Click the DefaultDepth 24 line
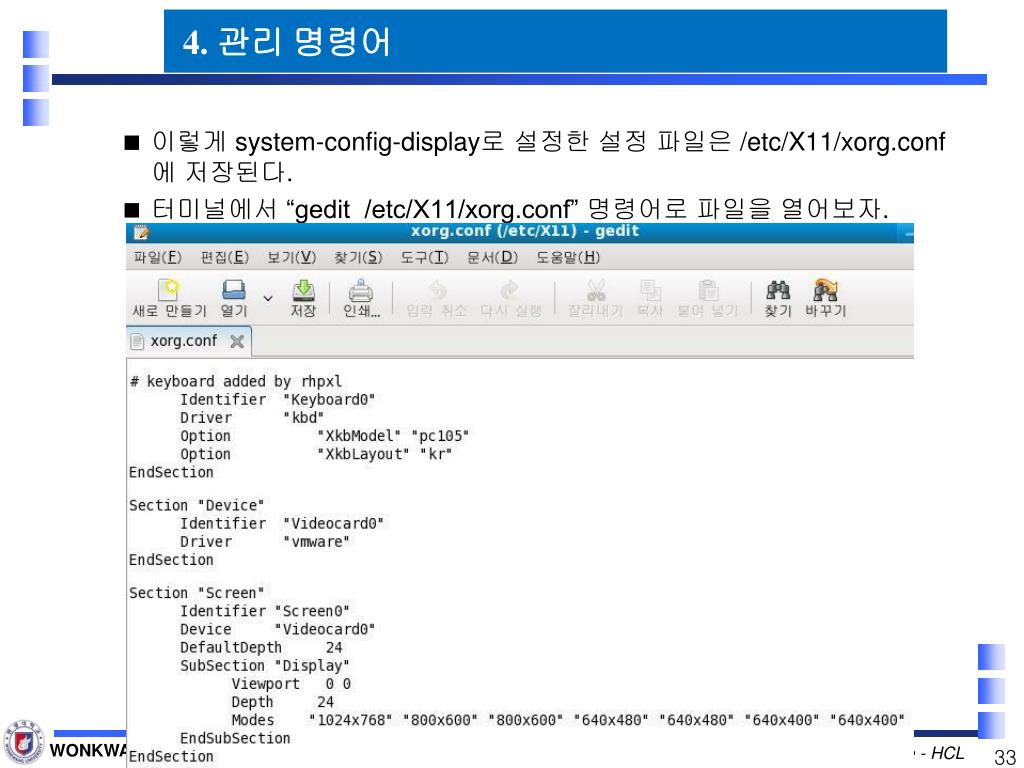 [261, 648]
